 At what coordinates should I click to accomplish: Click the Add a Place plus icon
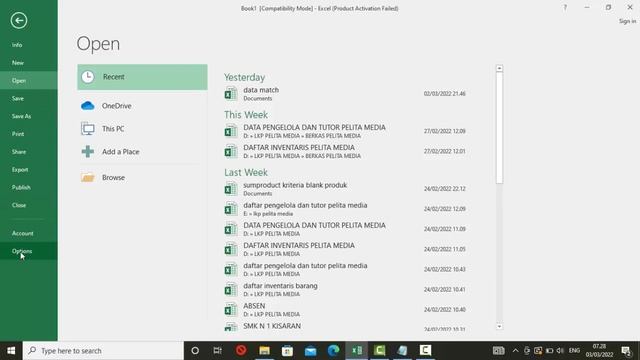[88, 151]
